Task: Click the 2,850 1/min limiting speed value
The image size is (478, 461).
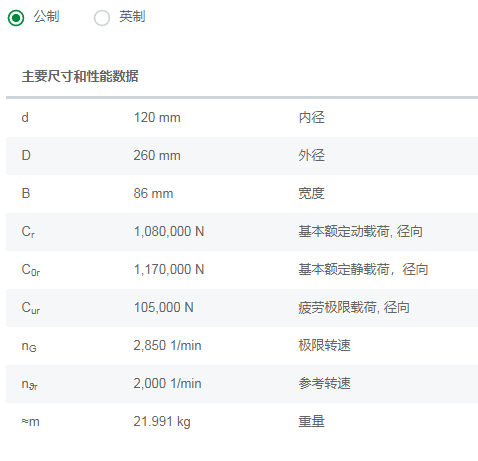Action: pos(167,345)
